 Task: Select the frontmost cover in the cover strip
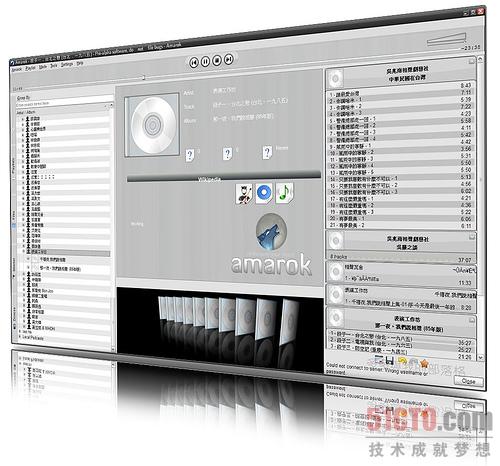[288, 322]
